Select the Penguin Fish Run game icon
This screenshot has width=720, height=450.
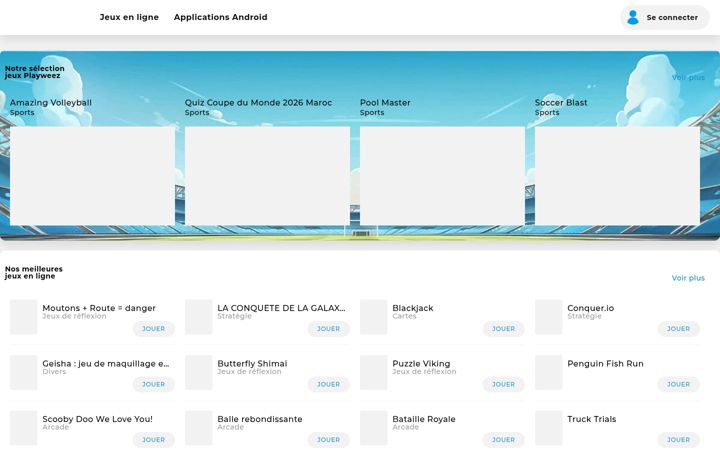click(548, 372)
